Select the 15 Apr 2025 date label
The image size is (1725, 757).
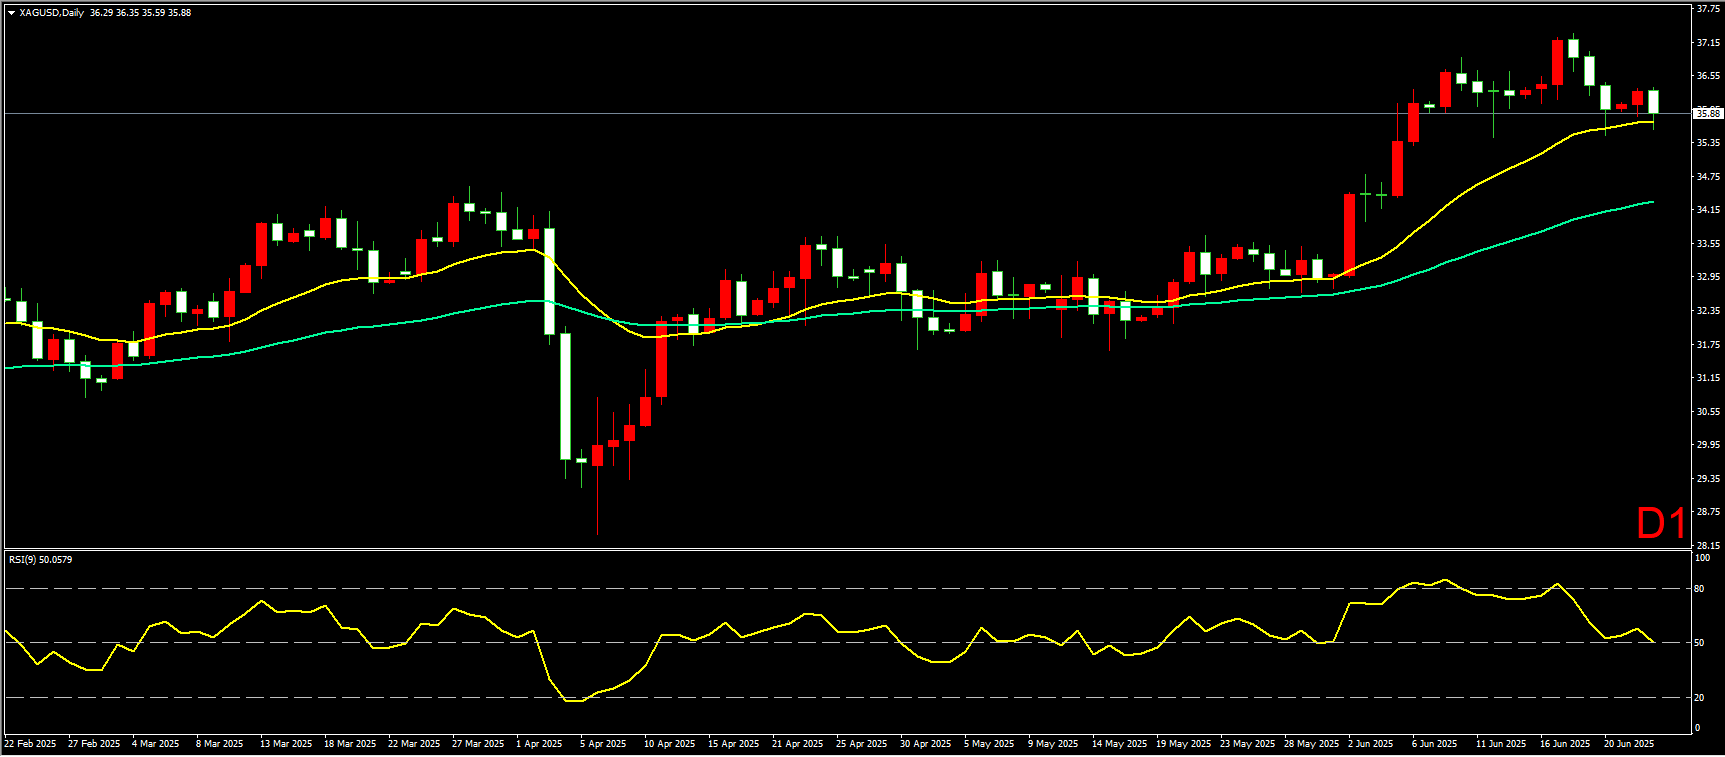click(x=733, y=744)
